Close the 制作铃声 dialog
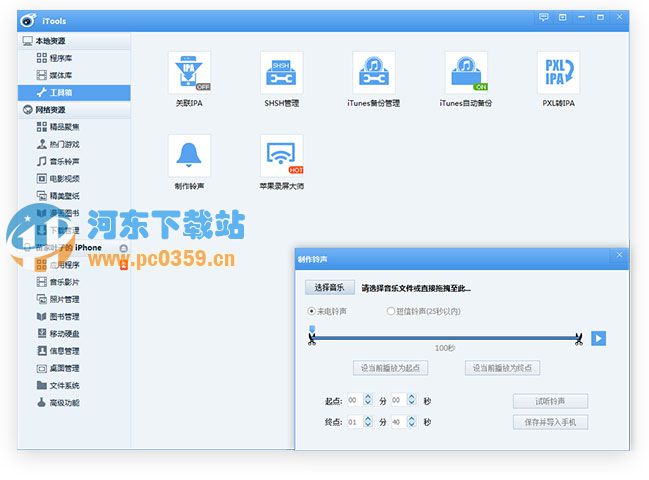The image size is (649, 480). tap(619, 255)
